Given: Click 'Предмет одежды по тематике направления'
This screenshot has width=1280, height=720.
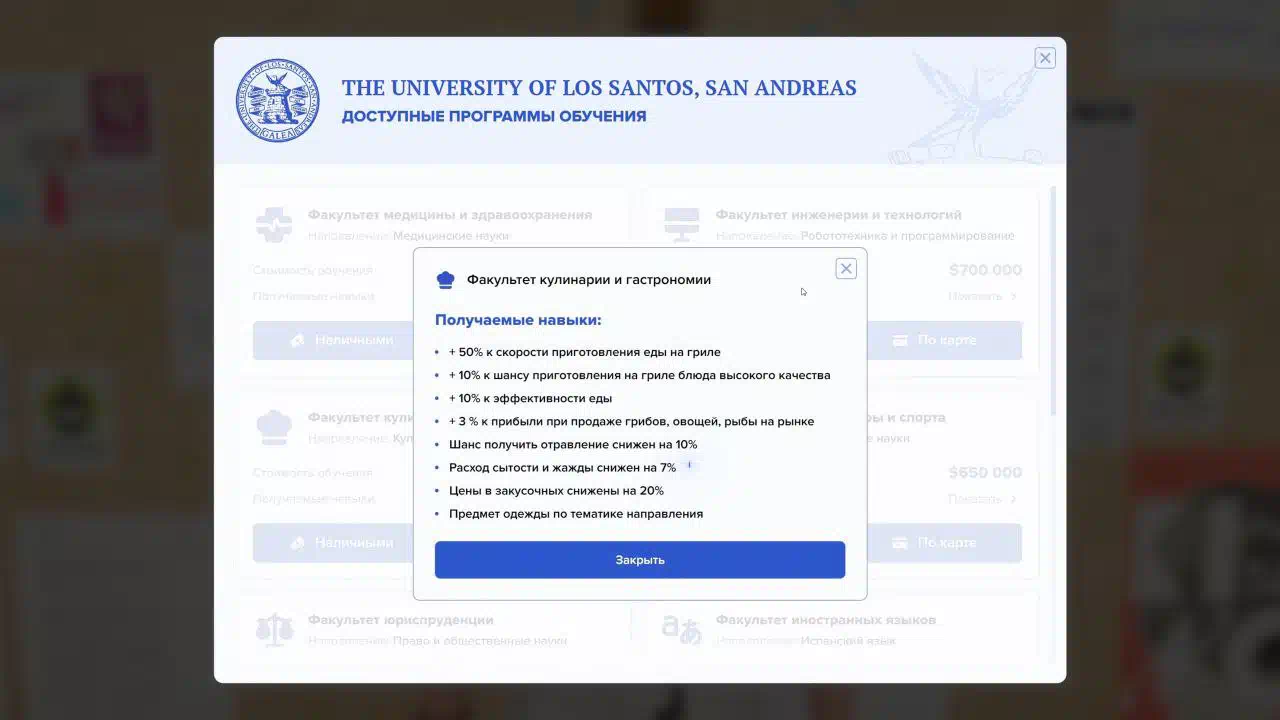Looking at the screenshot, I should (x=576, y=513).
